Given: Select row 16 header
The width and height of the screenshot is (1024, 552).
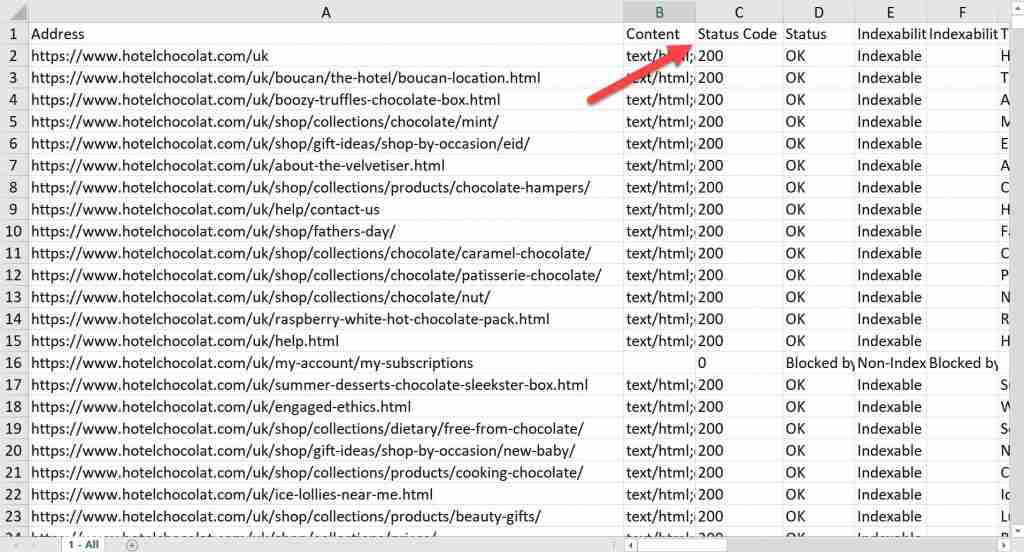Looking at the screenshot, I should pyautogui.click(x=14, y=363).
